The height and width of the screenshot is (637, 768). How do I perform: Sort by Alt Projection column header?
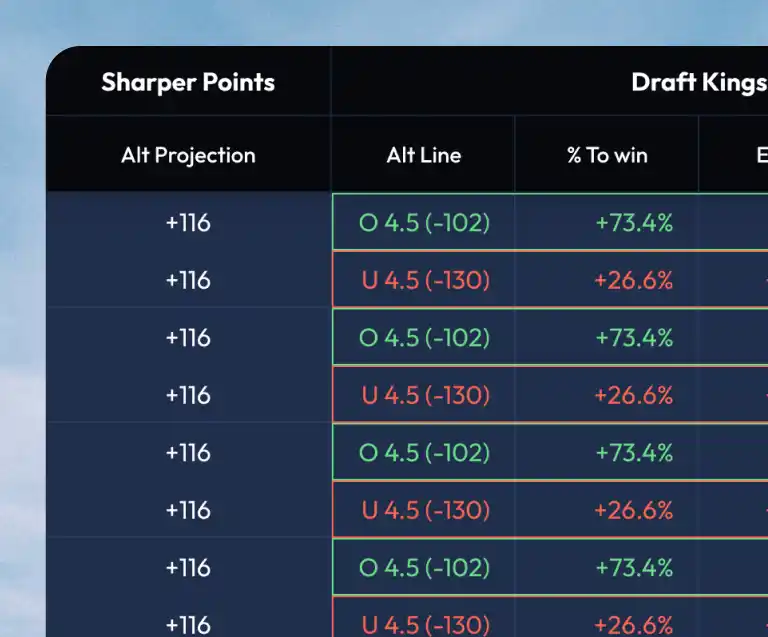point(188,155)
